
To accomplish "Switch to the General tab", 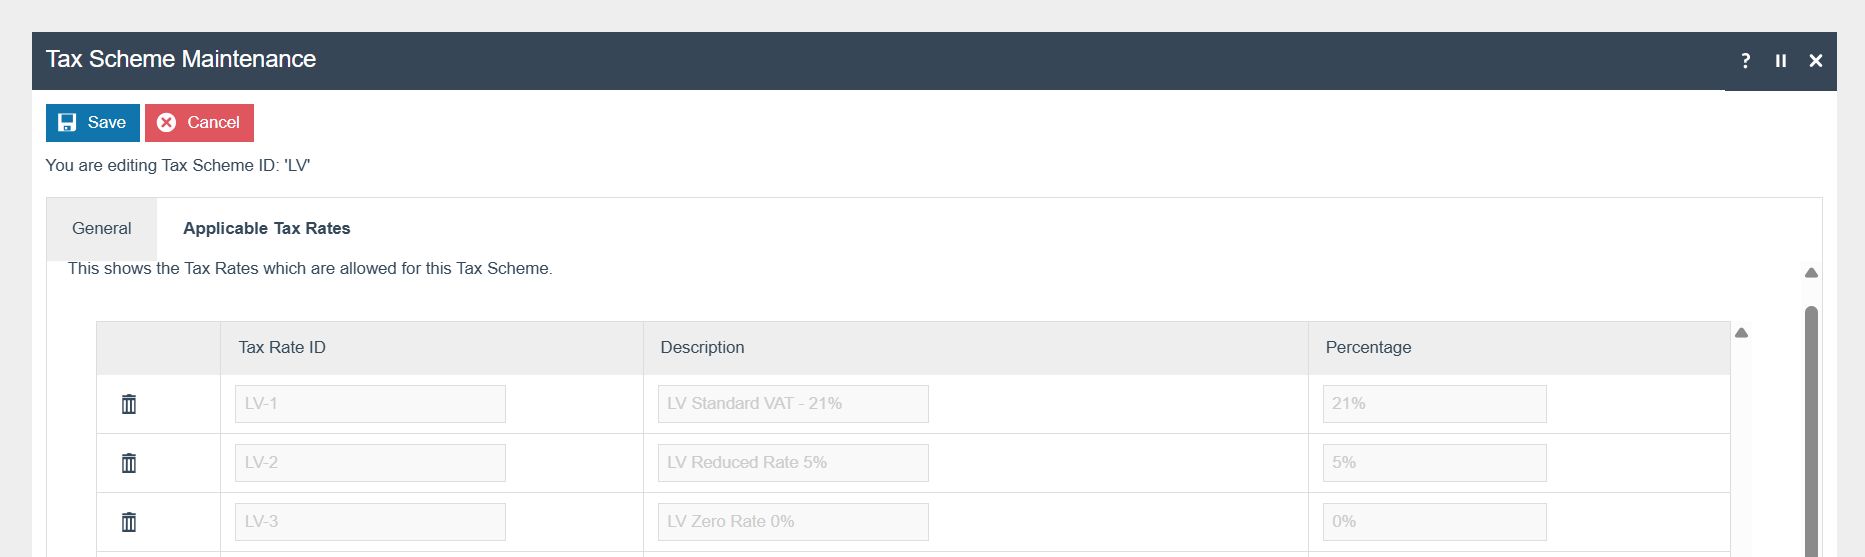I will (x=101, y=229).
